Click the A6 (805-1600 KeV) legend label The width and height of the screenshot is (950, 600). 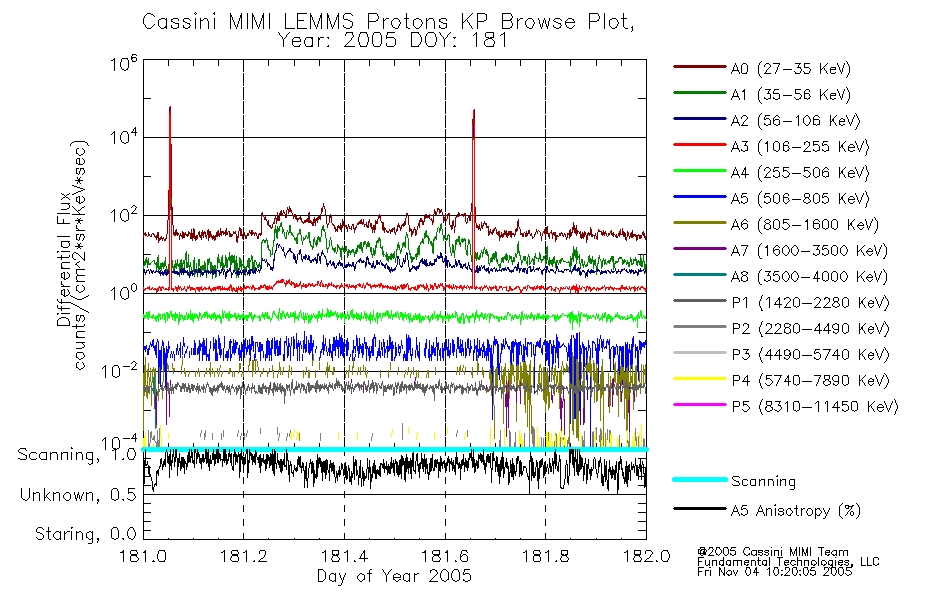click(x=805, y=225)
